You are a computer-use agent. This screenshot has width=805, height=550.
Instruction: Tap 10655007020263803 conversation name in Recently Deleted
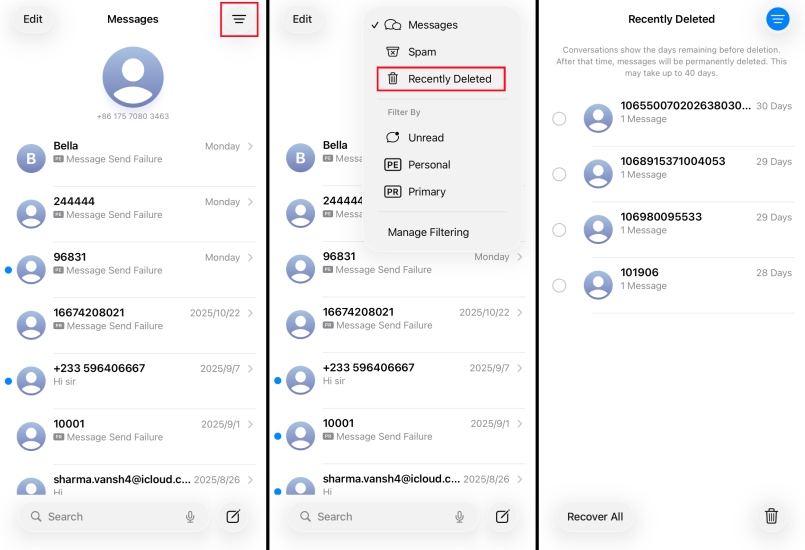[685, 105]
